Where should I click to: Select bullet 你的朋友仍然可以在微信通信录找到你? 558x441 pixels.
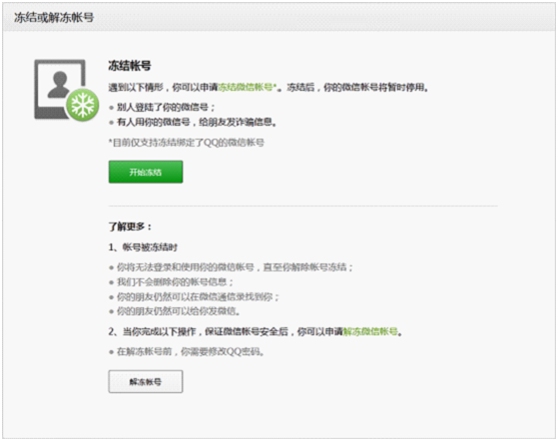click(x=198, y=297)
